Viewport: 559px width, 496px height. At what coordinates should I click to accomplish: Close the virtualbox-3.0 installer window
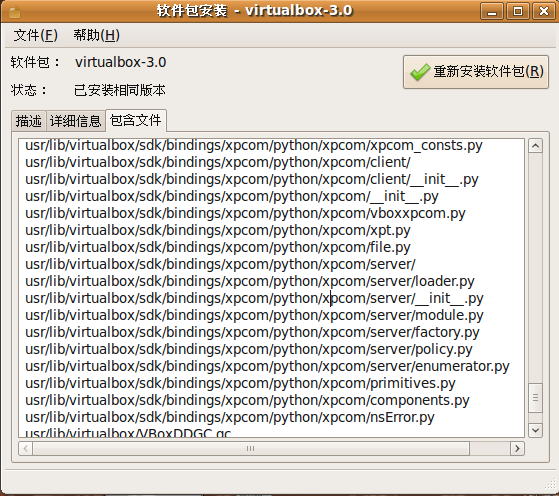point(544,11)
